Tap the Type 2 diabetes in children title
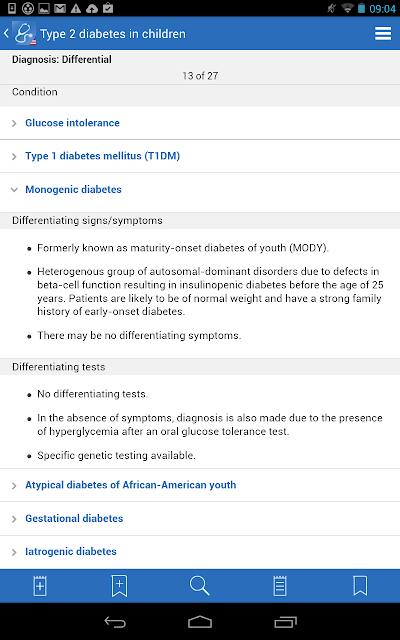The height and width of the screenshot is (640, 400). coord(113,34)
